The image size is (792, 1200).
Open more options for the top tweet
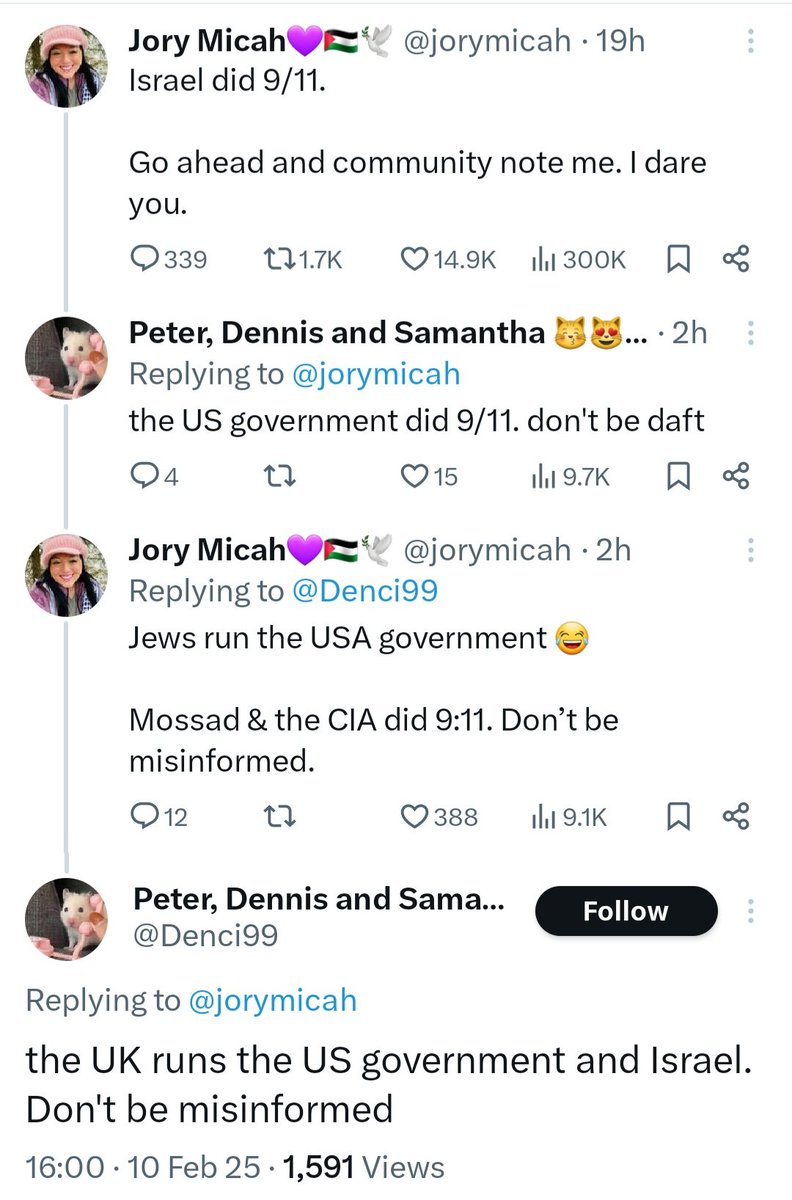point(752,41)
